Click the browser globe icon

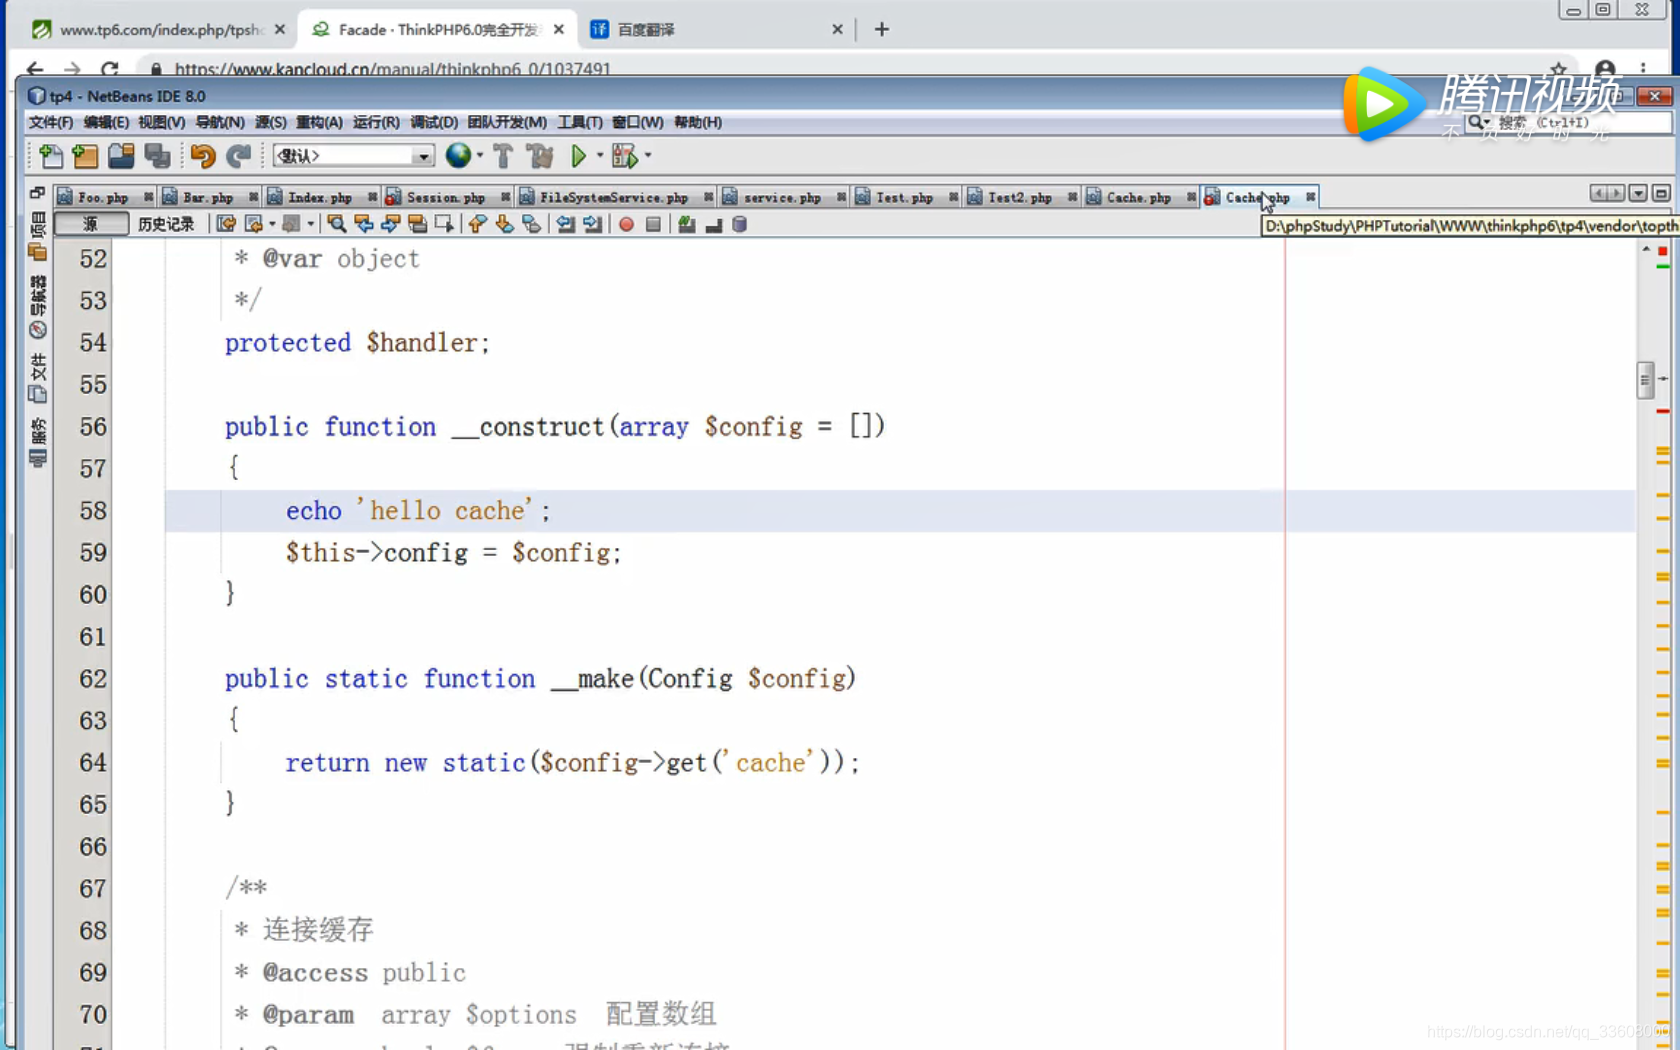[458, 156]
